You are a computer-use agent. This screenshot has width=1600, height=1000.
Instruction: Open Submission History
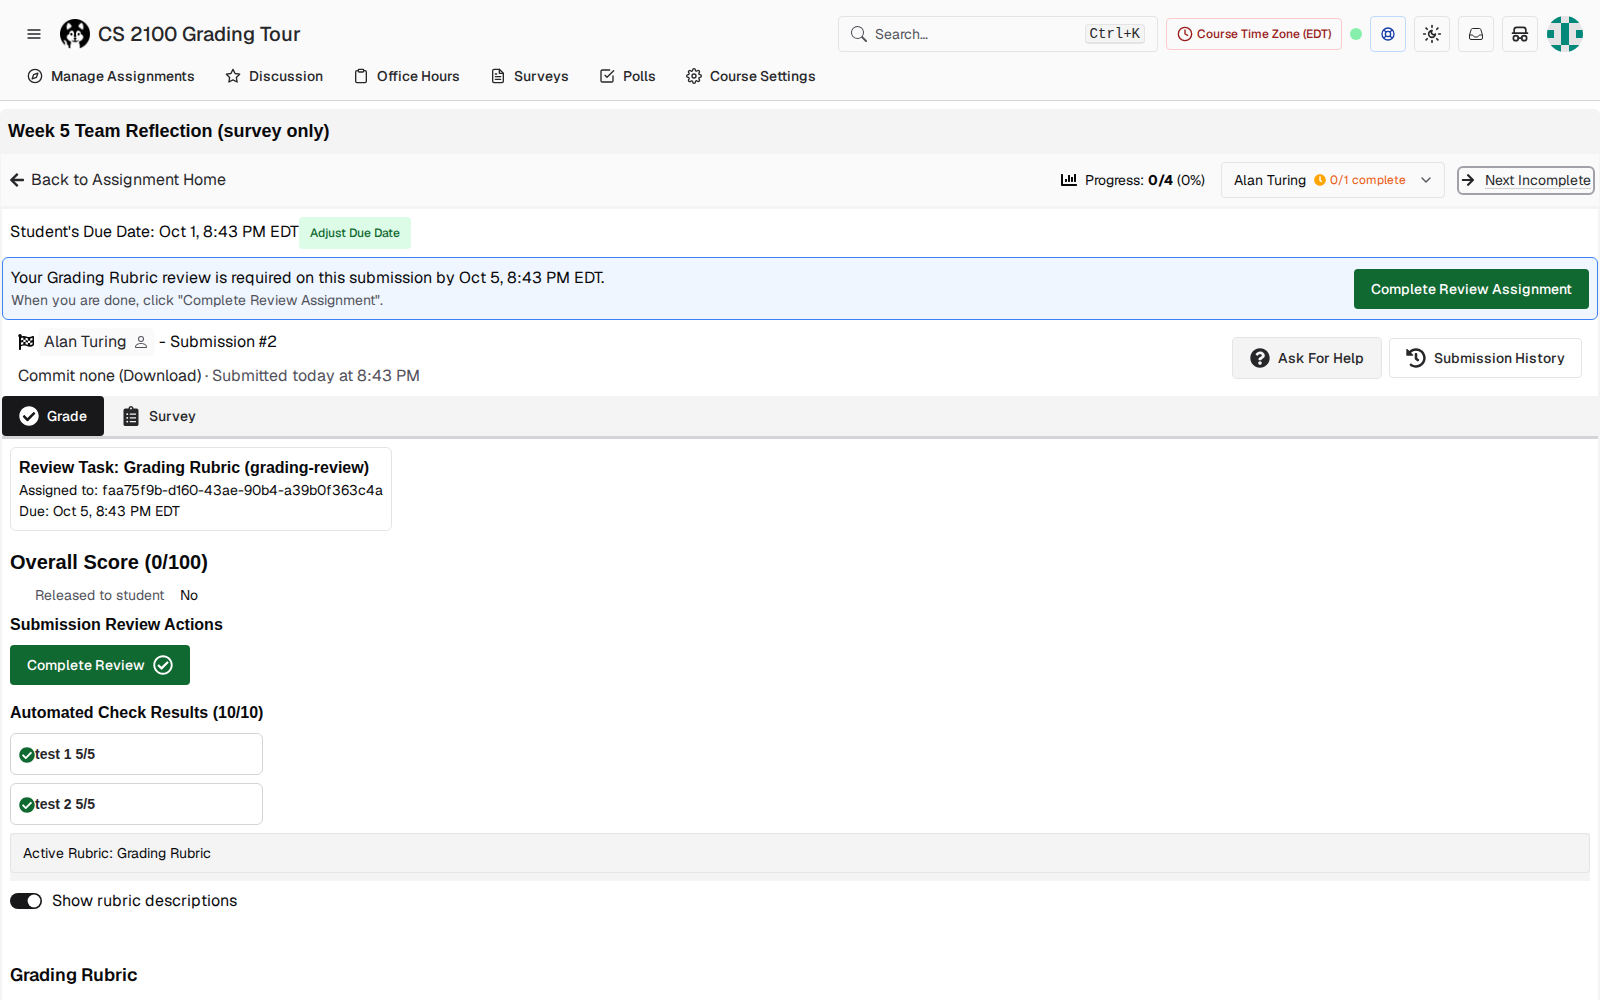tap(1485, 358)
